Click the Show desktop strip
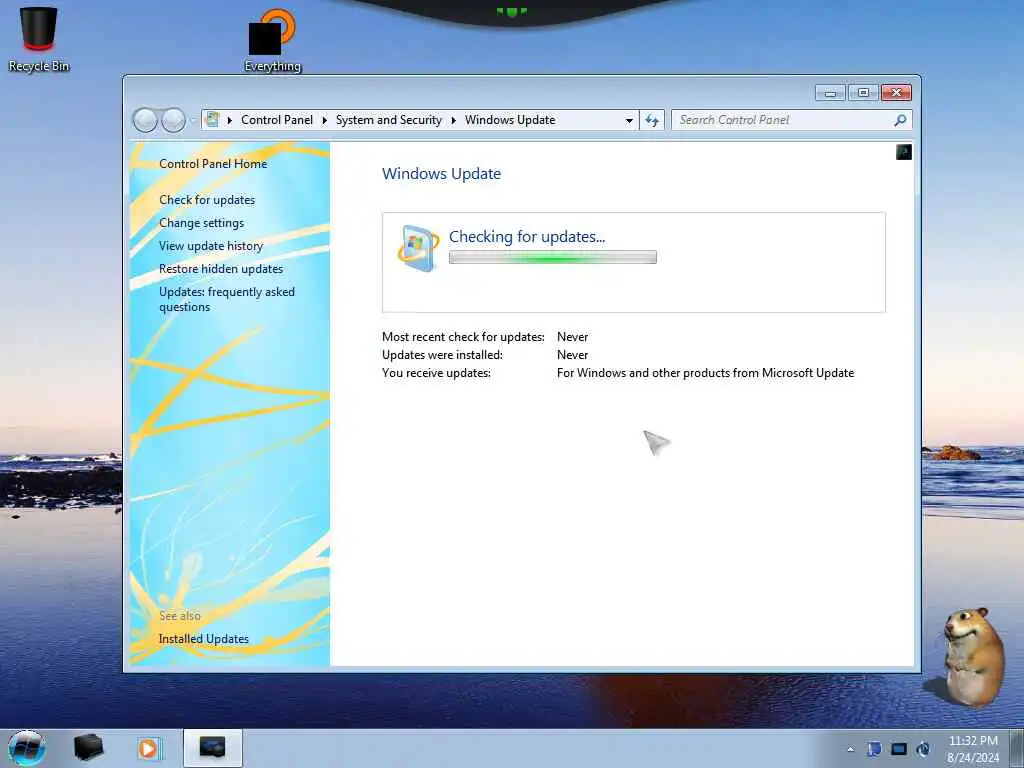This screenshot has height=768, width=1024. [1017, 748]
